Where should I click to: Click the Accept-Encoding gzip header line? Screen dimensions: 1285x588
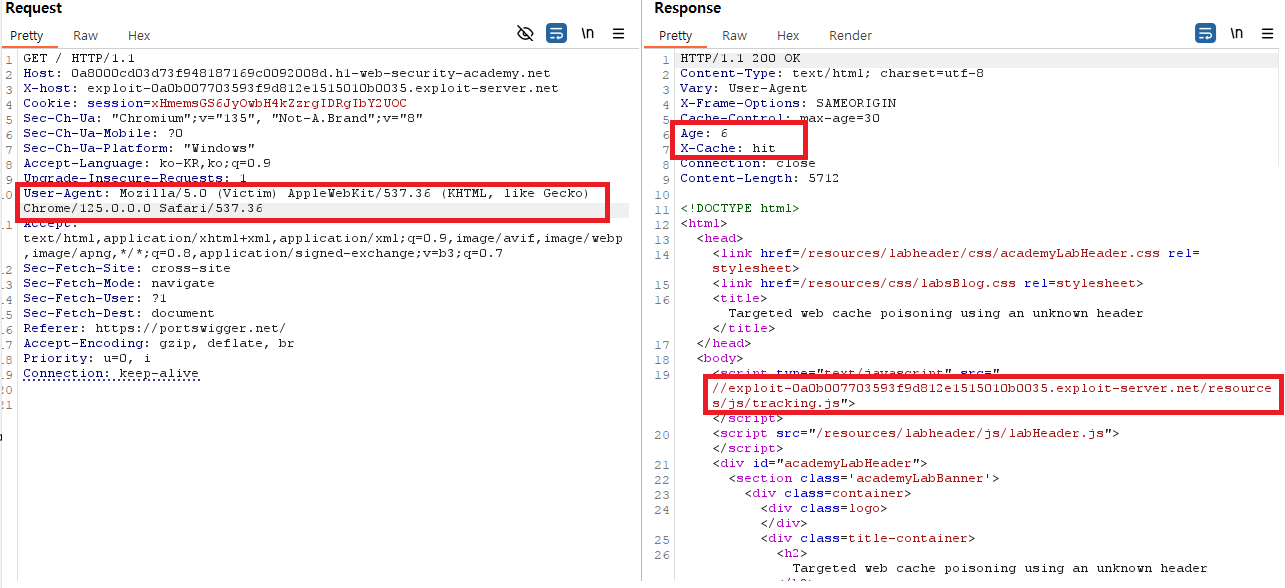click(x=159, y=343)
